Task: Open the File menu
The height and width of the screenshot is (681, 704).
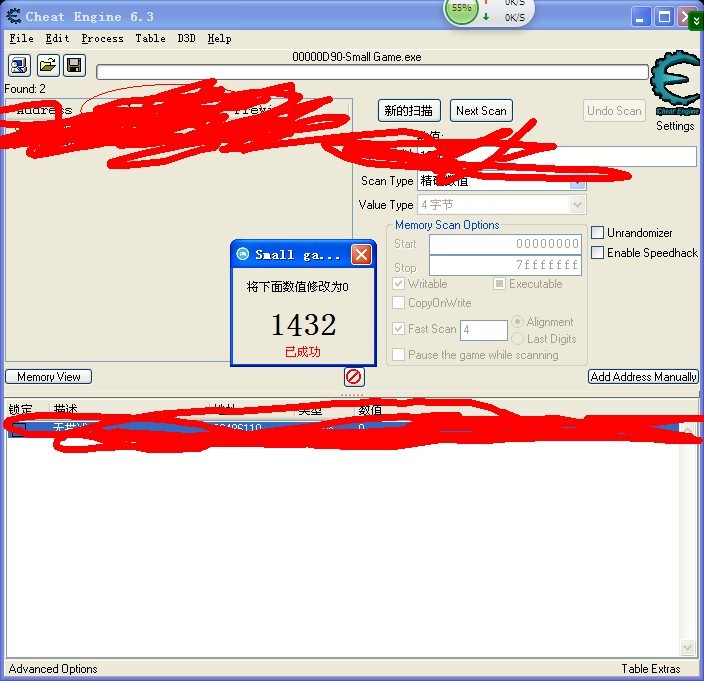Action: pos(22,39)
